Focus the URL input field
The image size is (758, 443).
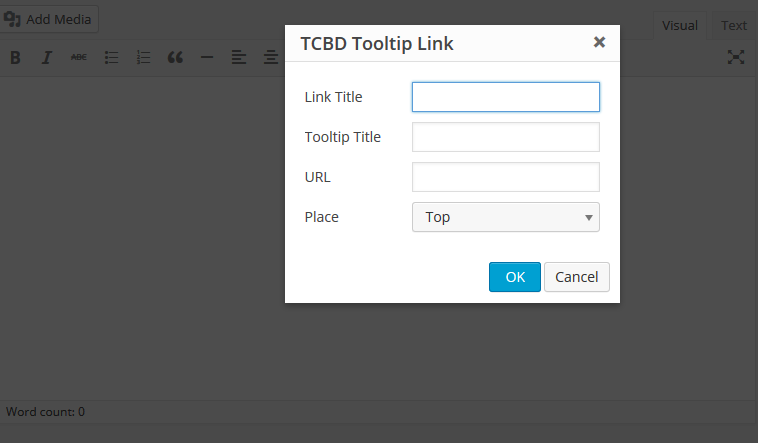tap(506, 177)
